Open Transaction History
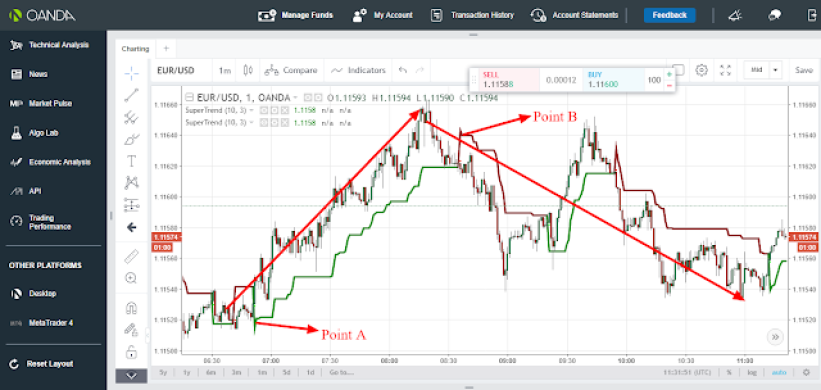Screen dimensions: 821x390 pyautogui.click(x=472, y=15)
